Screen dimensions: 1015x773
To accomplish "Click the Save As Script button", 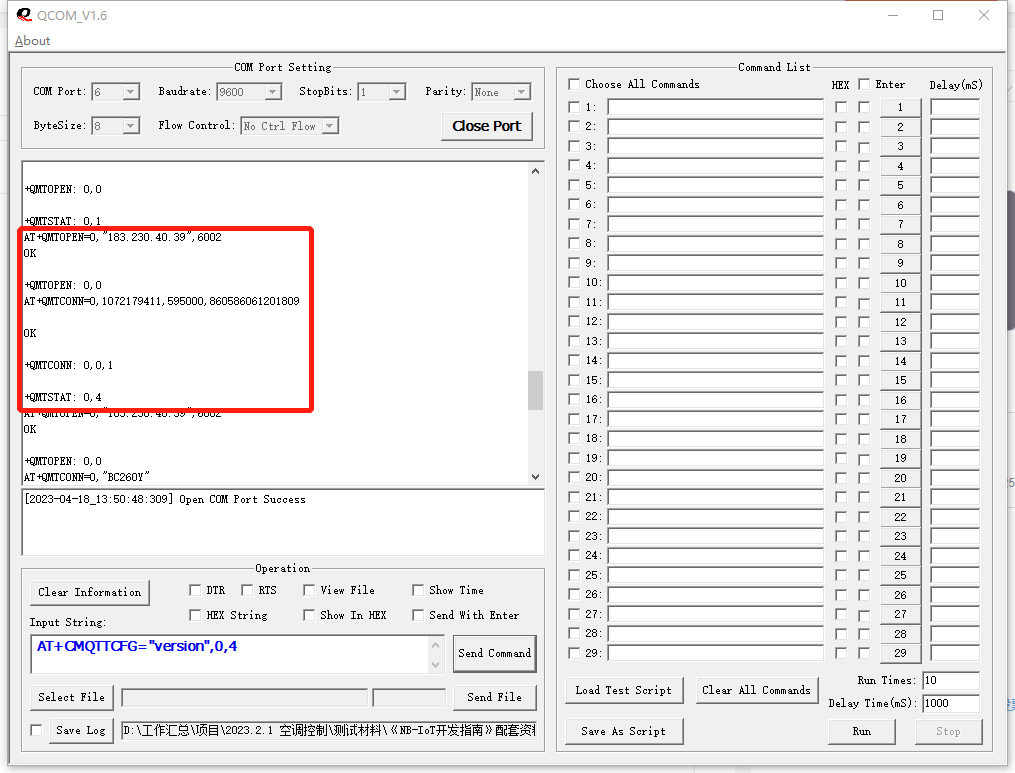I will (x=623, y=732).
